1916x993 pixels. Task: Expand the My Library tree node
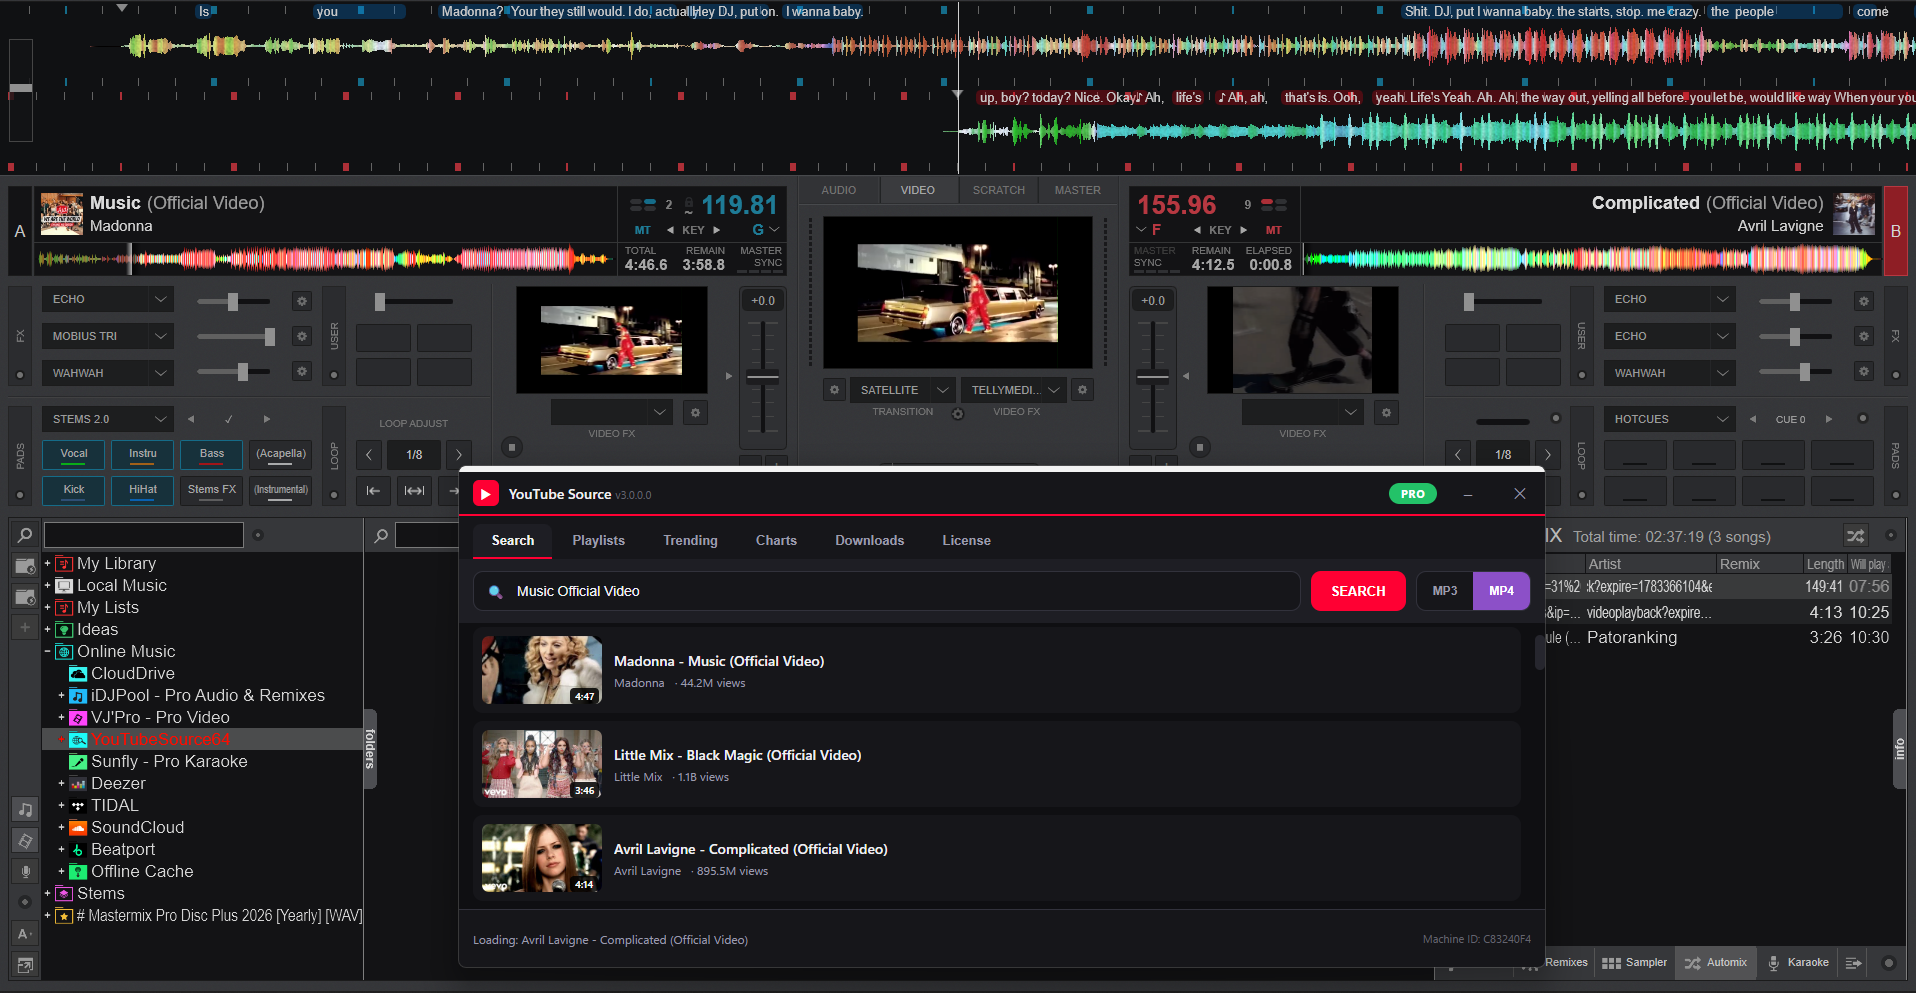coord(47,564)
